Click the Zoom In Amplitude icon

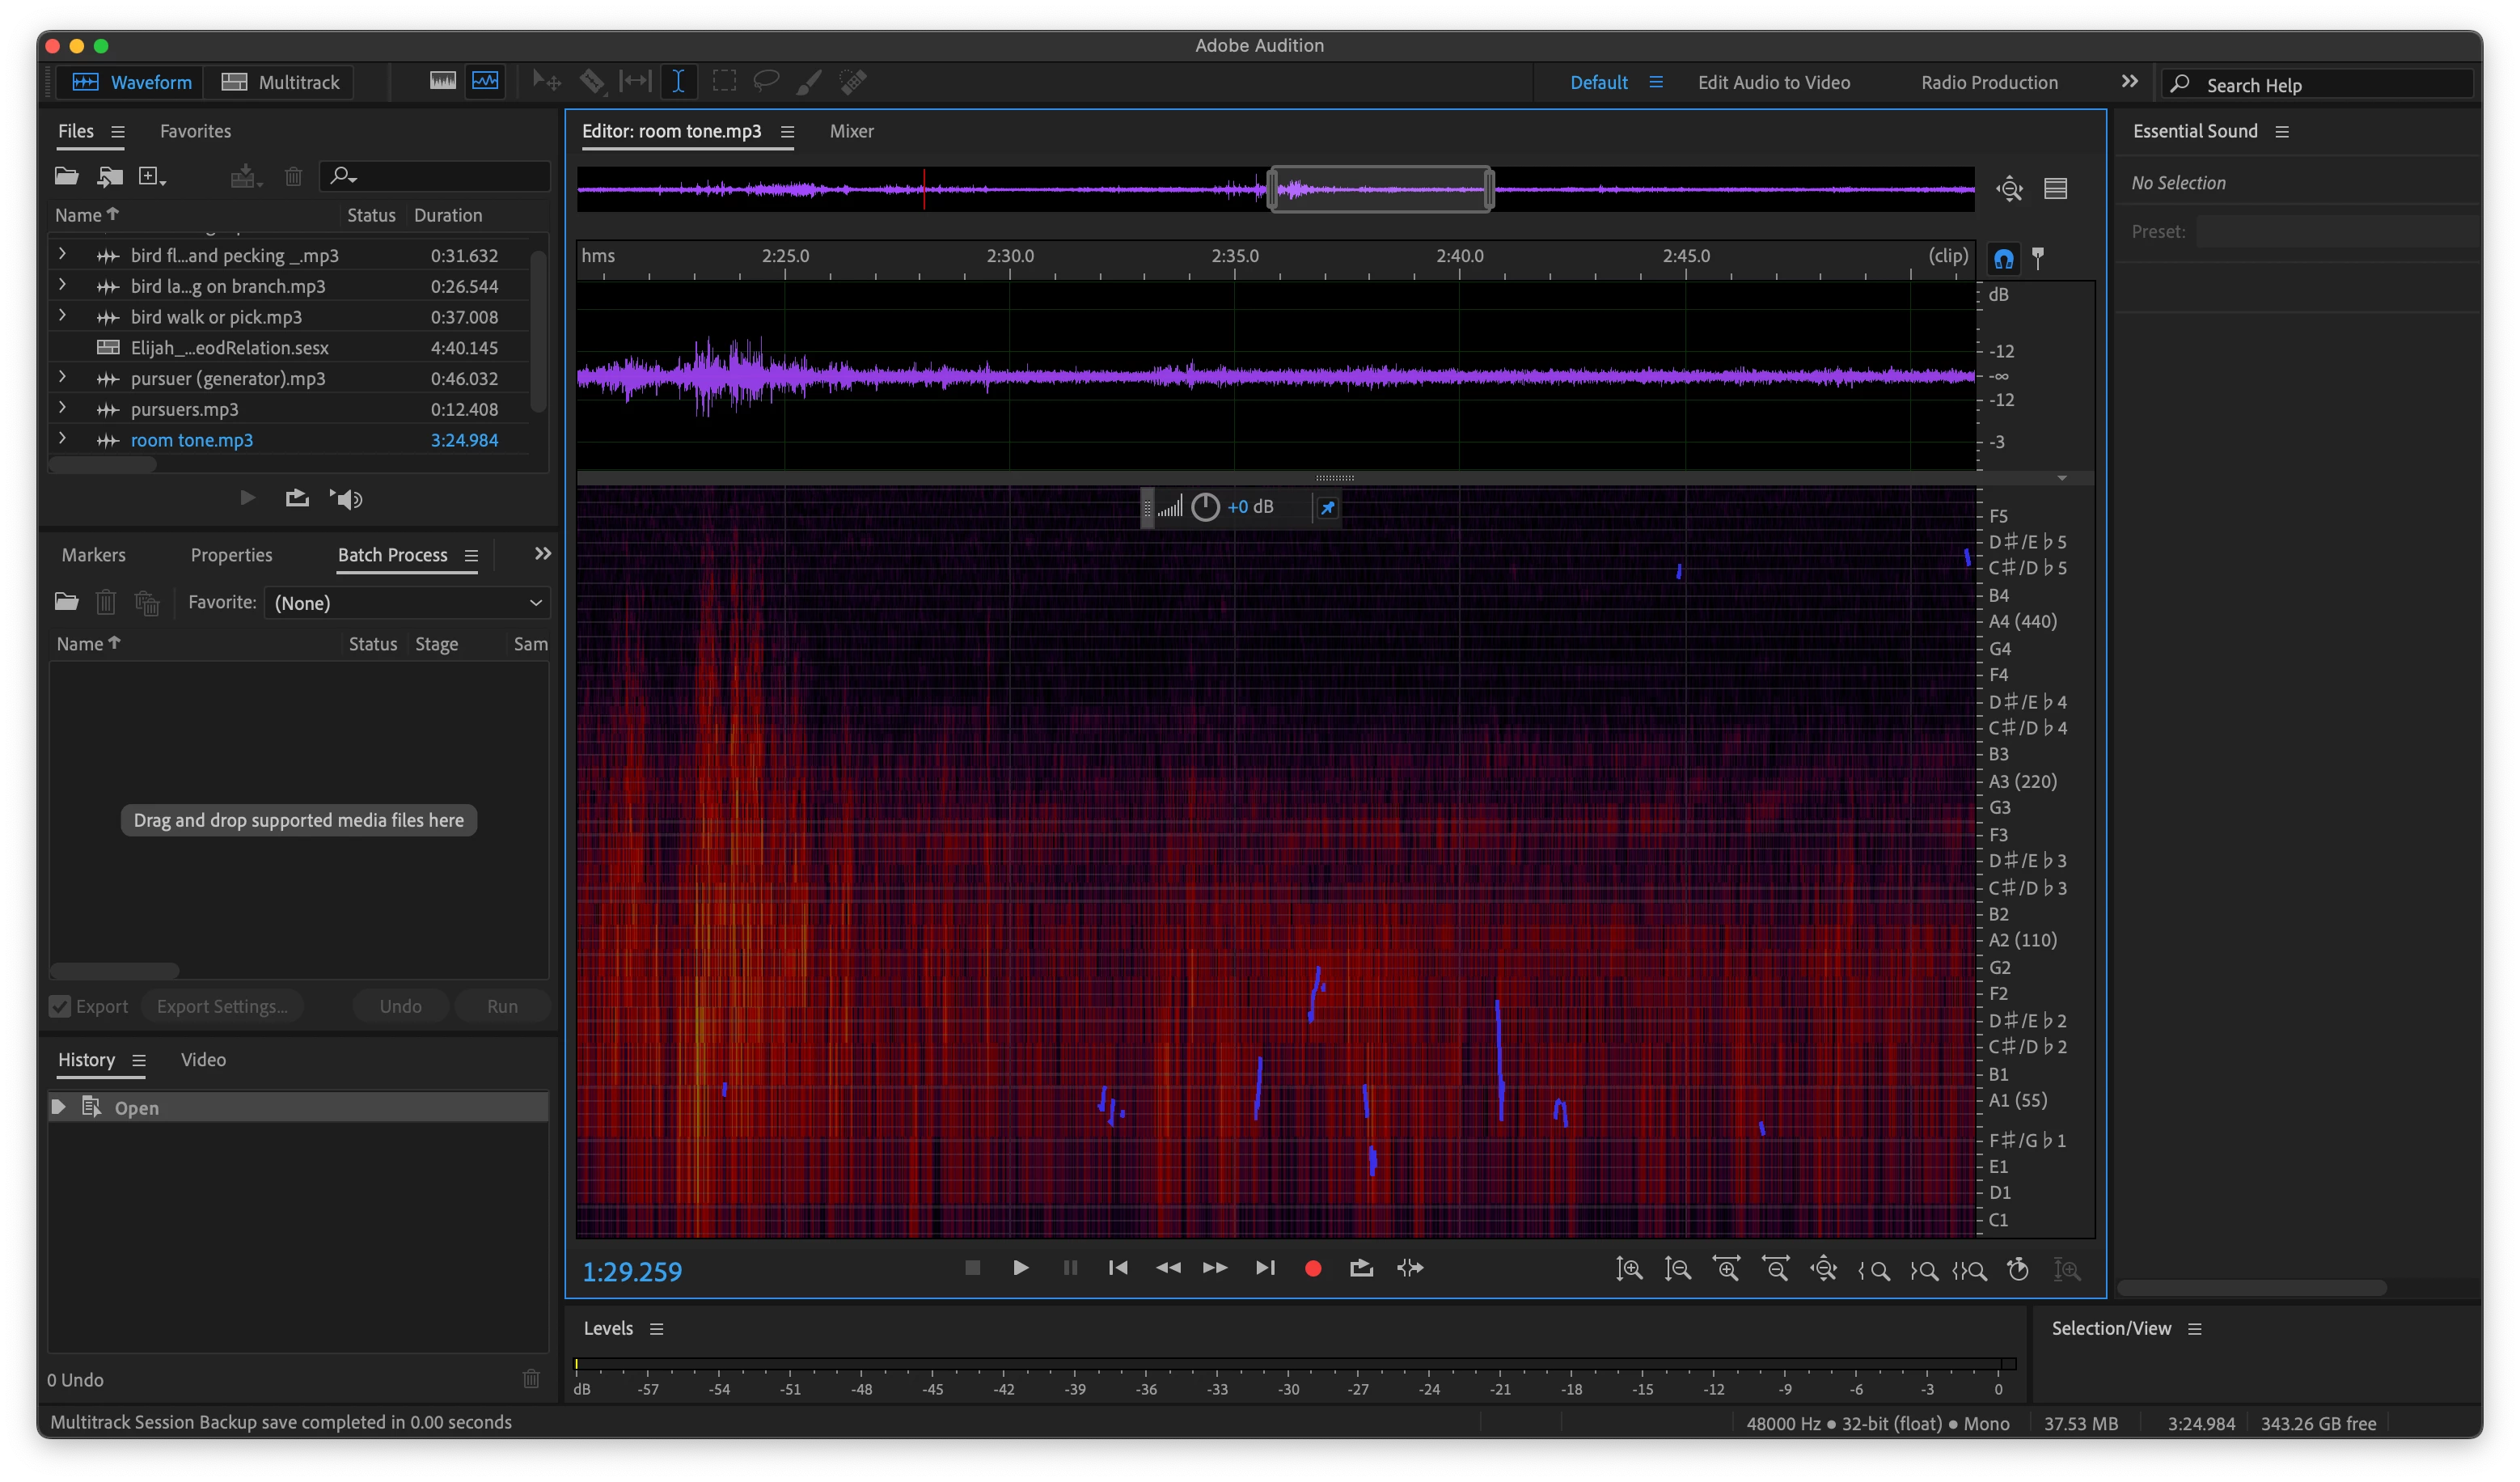click(1629, 1269)
